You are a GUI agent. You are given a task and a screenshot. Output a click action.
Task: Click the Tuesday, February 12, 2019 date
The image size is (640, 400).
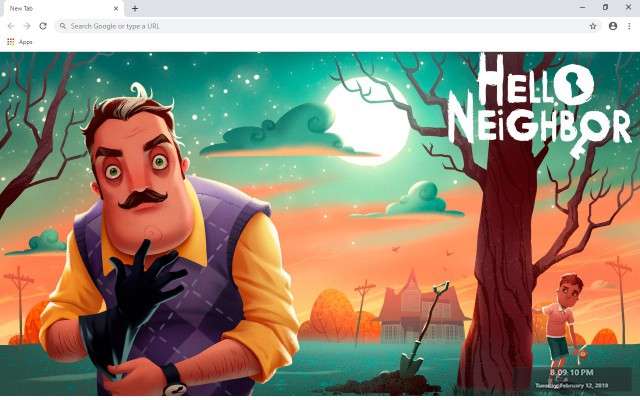point(571,385)
